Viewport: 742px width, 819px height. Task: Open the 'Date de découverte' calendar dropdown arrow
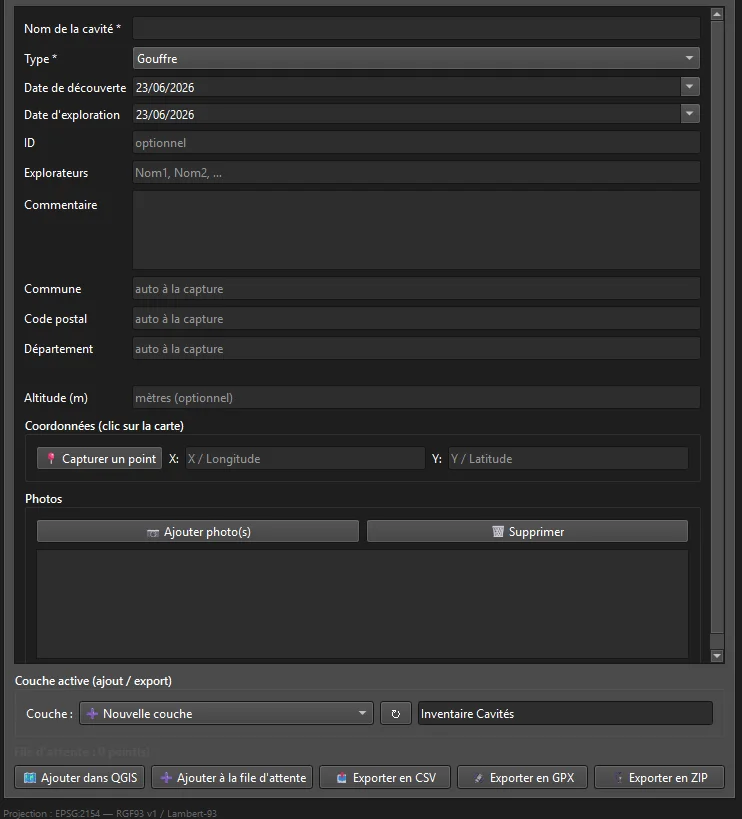[x=690, y=87]
